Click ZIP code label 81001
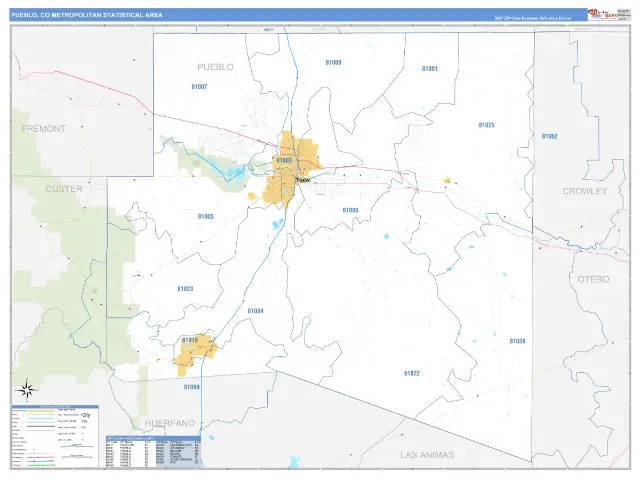The image size is (640, 480). [x=429, y=69]
